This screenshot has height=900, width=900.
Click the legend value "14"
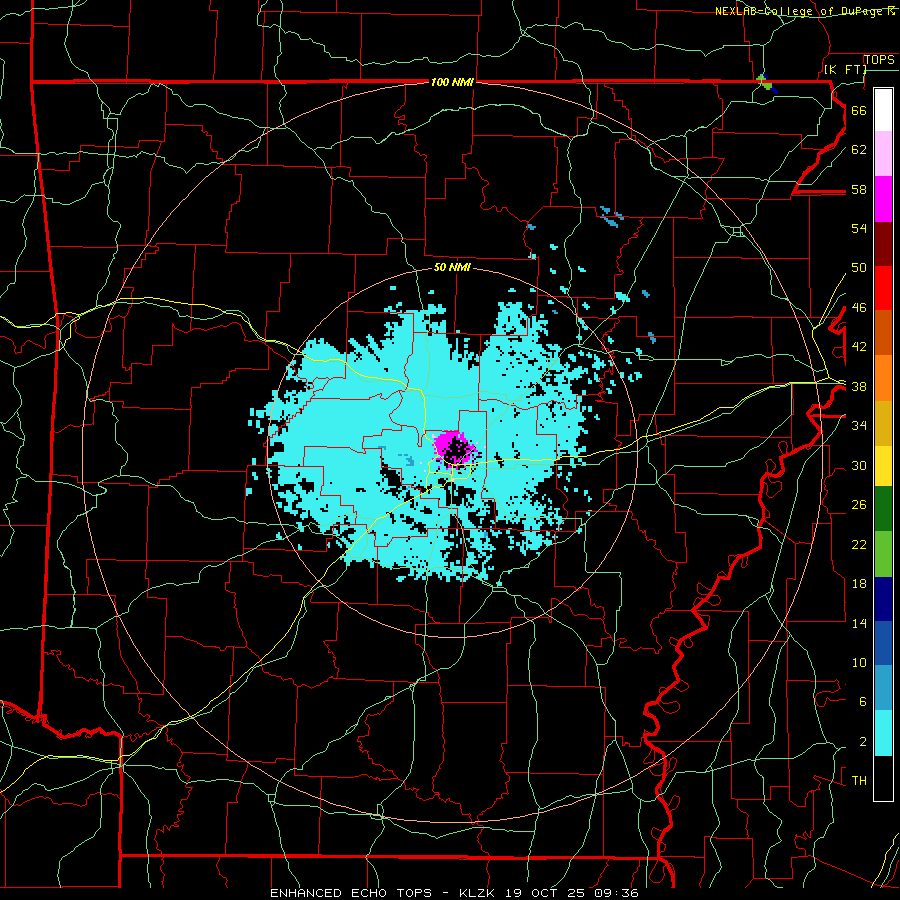pyautogui.click(x=859, y=623)
